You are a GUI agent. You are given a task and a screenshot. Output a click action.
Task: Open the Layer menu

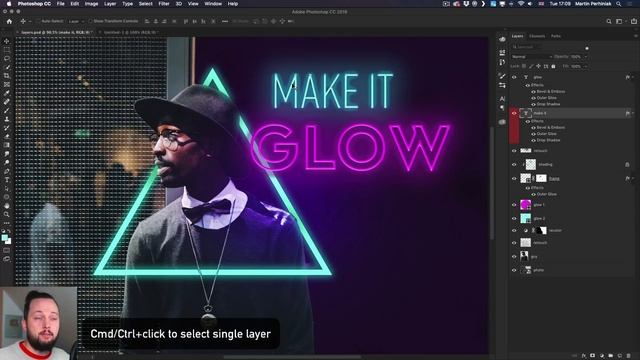[x=110, y=4]
